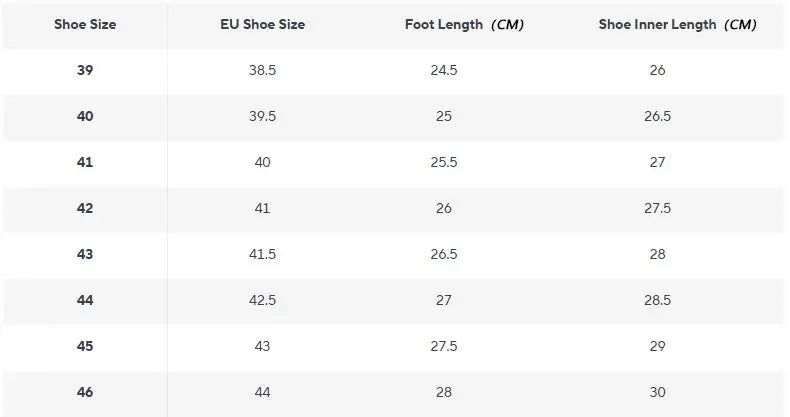Viewport: 790px width, 417px height.
Task: Click EU shoe size 38.5 cell
Action: pos(262,70)
